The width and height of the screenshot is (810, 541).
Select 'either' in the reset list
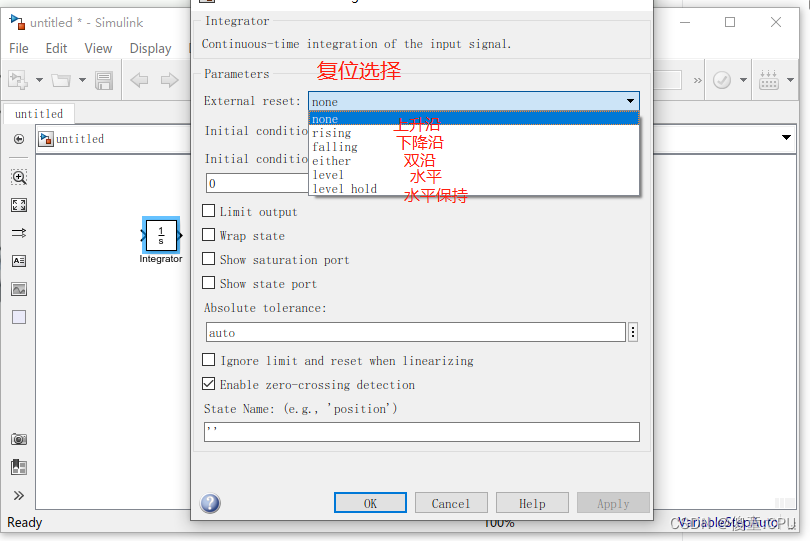click(x=474, y=161)
